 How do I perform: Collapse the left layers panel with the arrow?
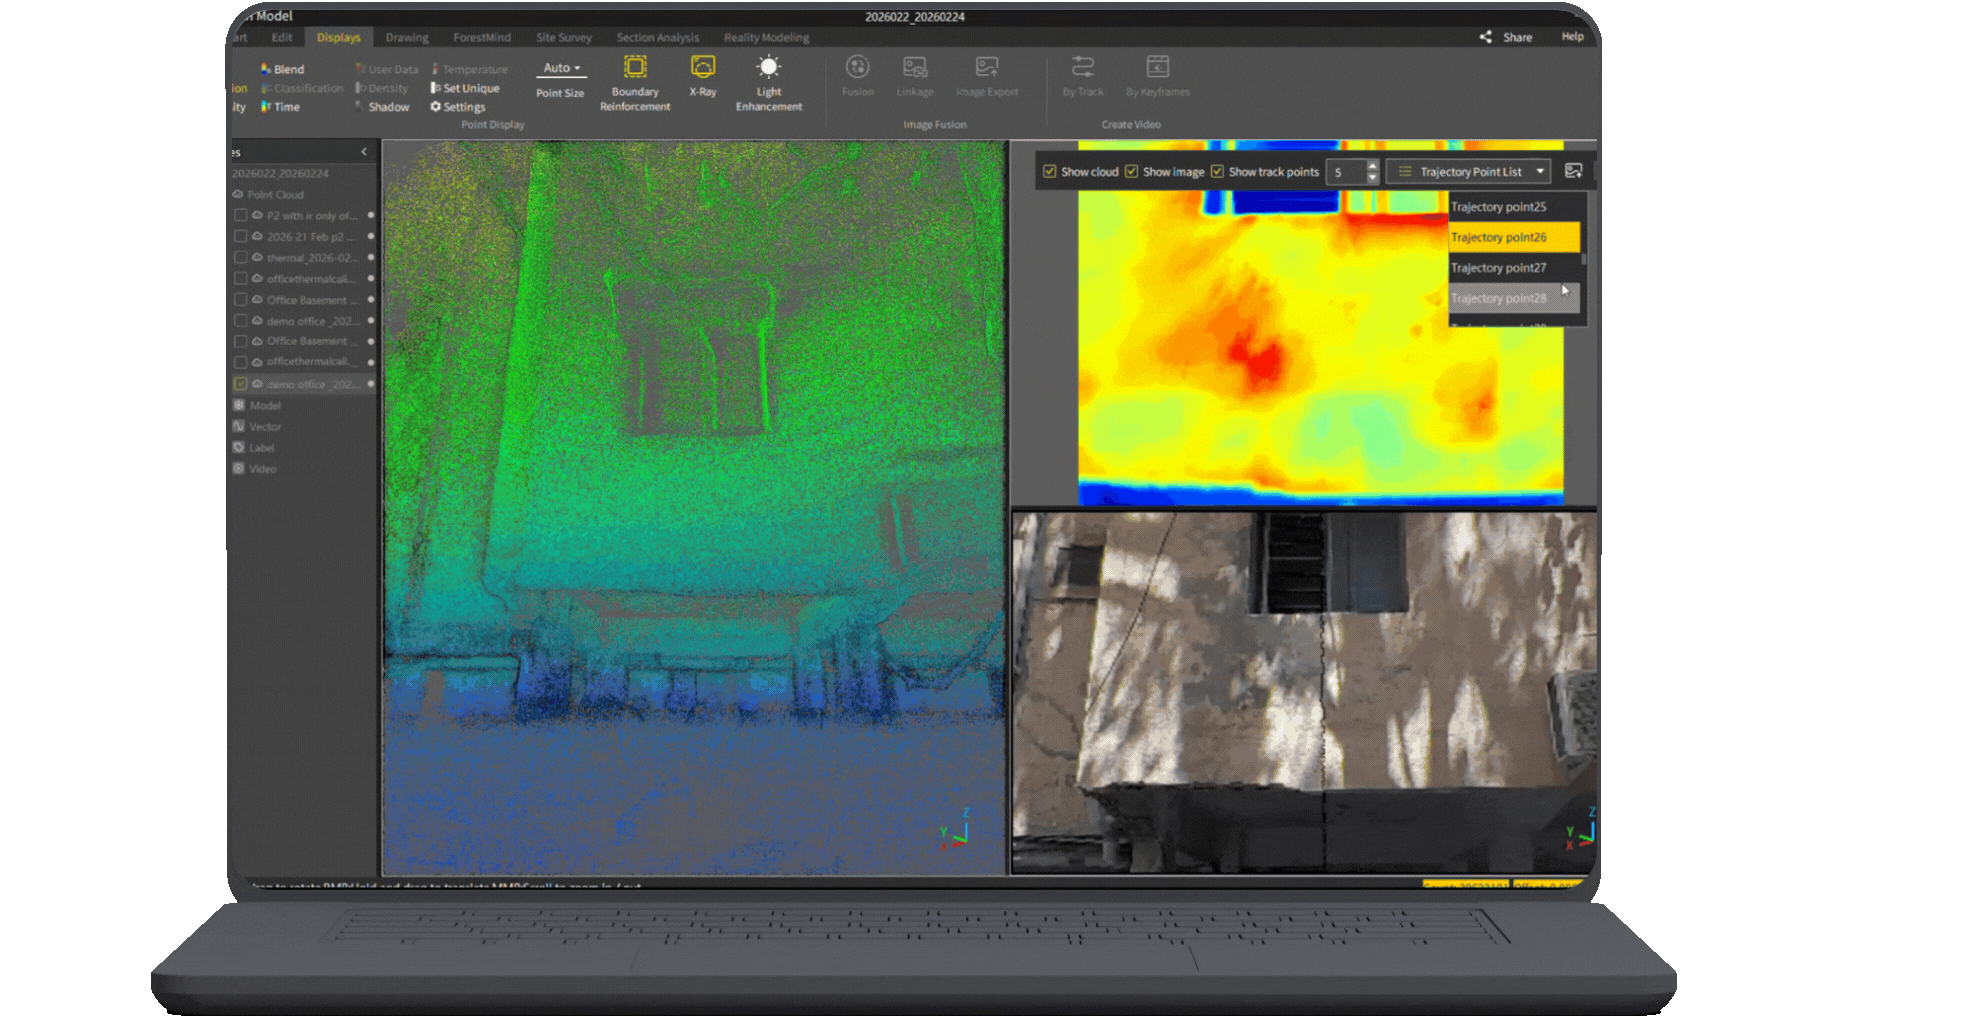pos(364,152)
